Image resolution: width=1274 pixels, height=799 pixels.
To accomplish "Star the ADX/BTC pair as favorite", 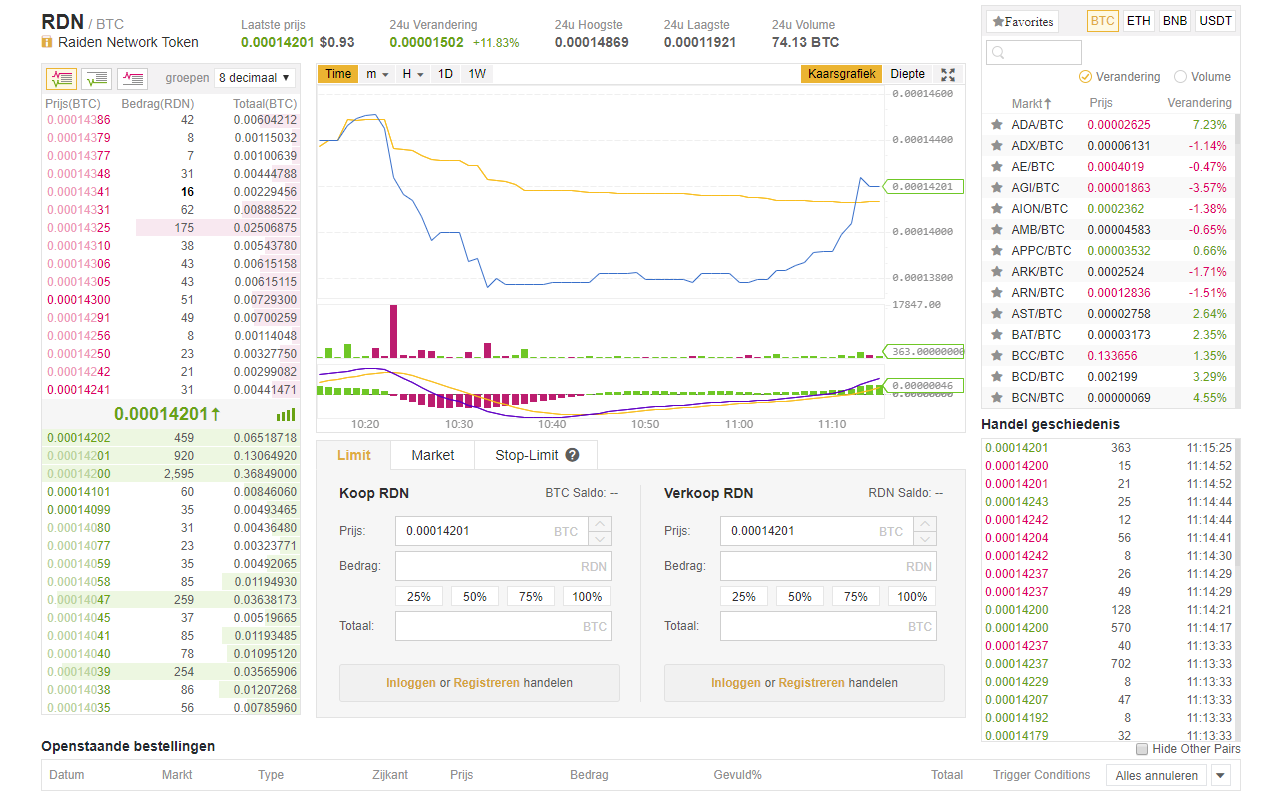I will (997, 146).
